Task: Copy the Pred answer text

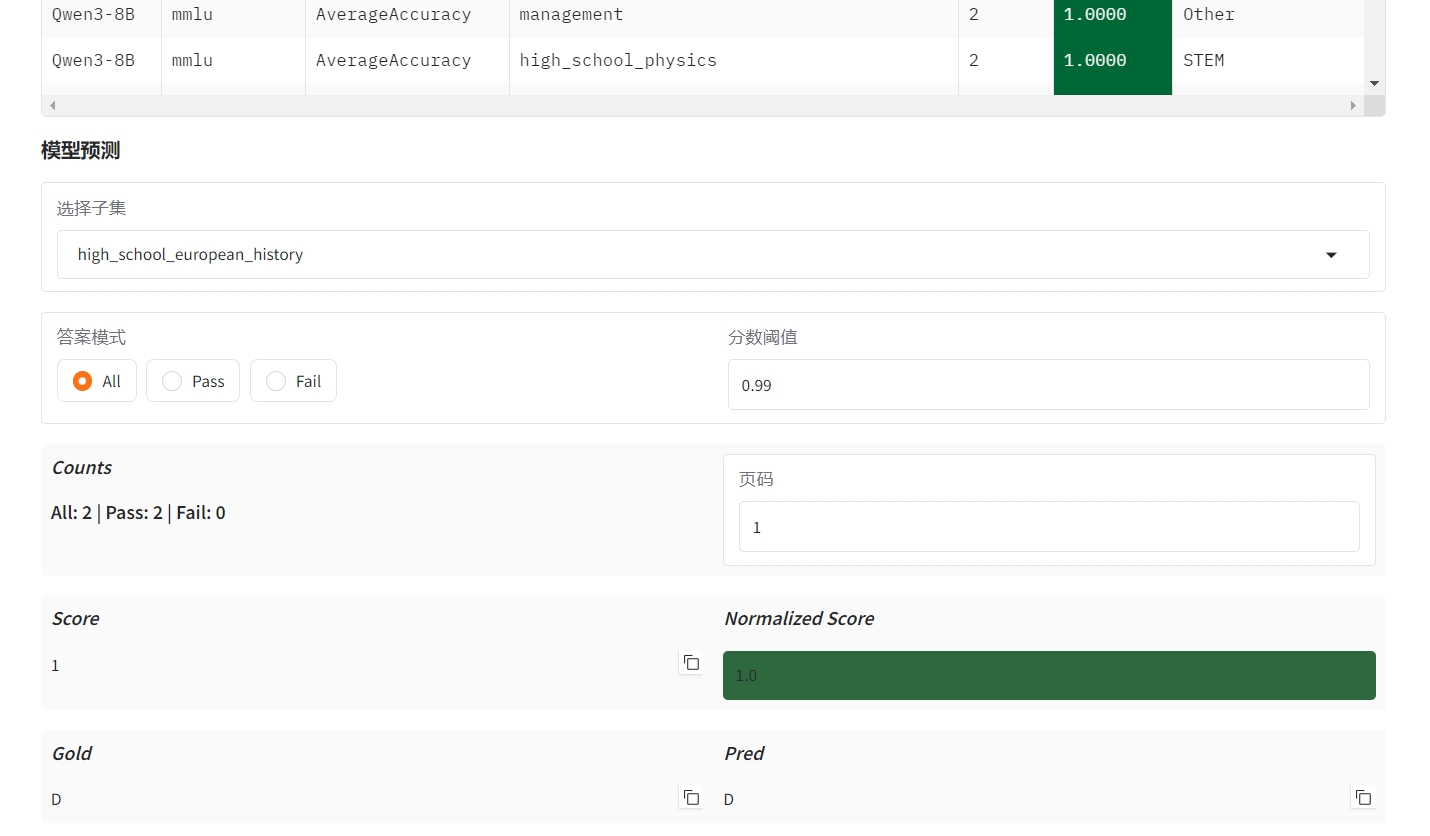Action: (1363, 797)
